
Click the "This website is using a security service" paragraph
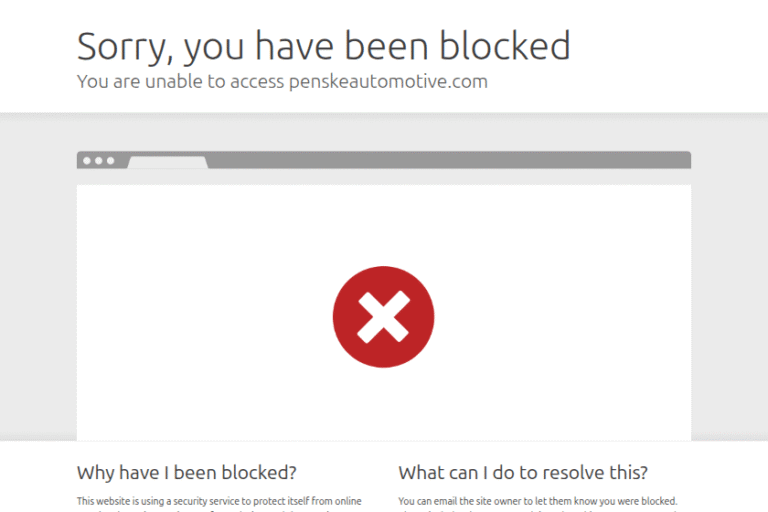[219, 501]
